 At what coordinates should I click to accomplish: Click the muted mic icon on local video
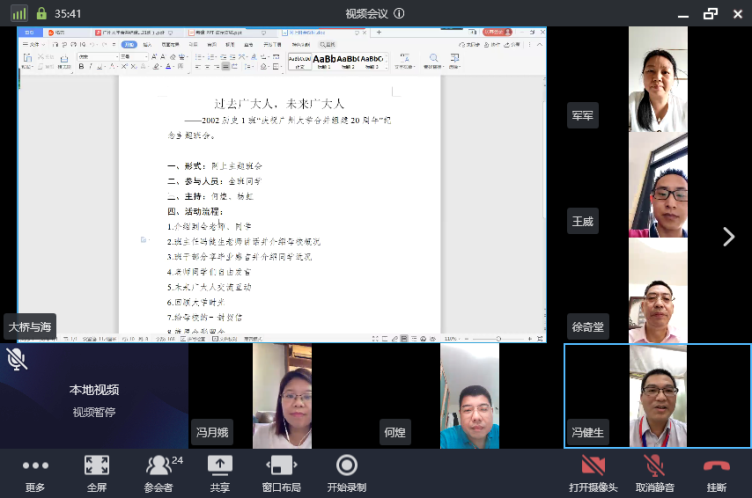(x=16, y=359)
